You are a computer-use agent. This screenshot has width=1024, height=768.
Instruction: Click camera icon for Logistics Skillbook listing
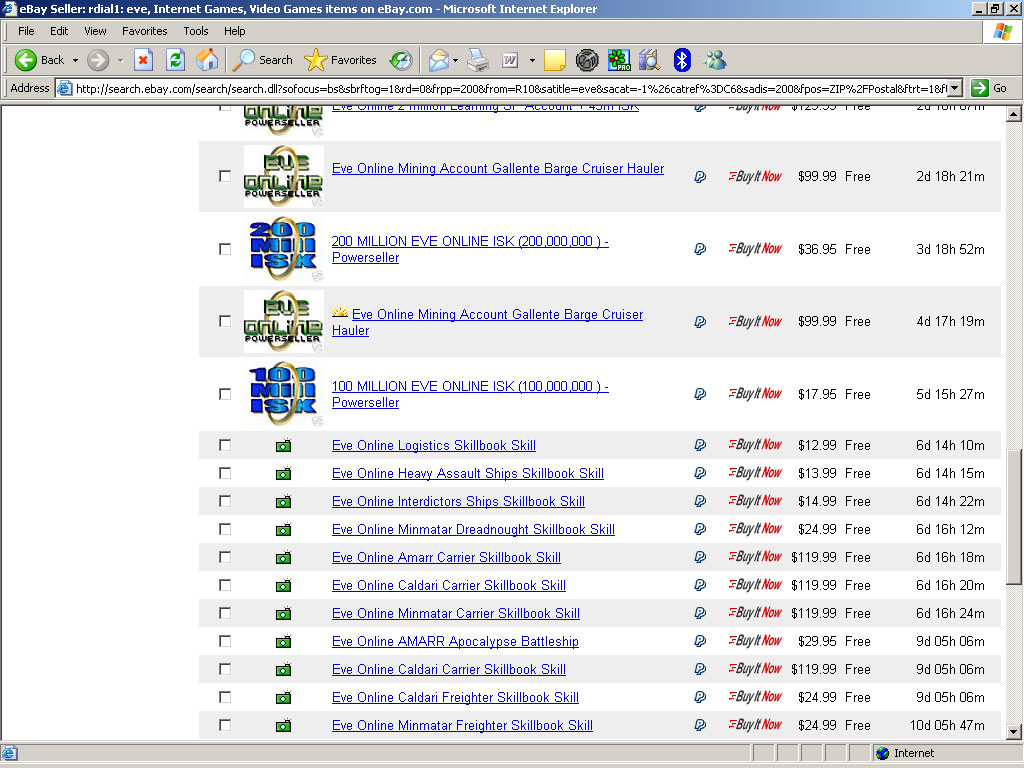(283, 446)
